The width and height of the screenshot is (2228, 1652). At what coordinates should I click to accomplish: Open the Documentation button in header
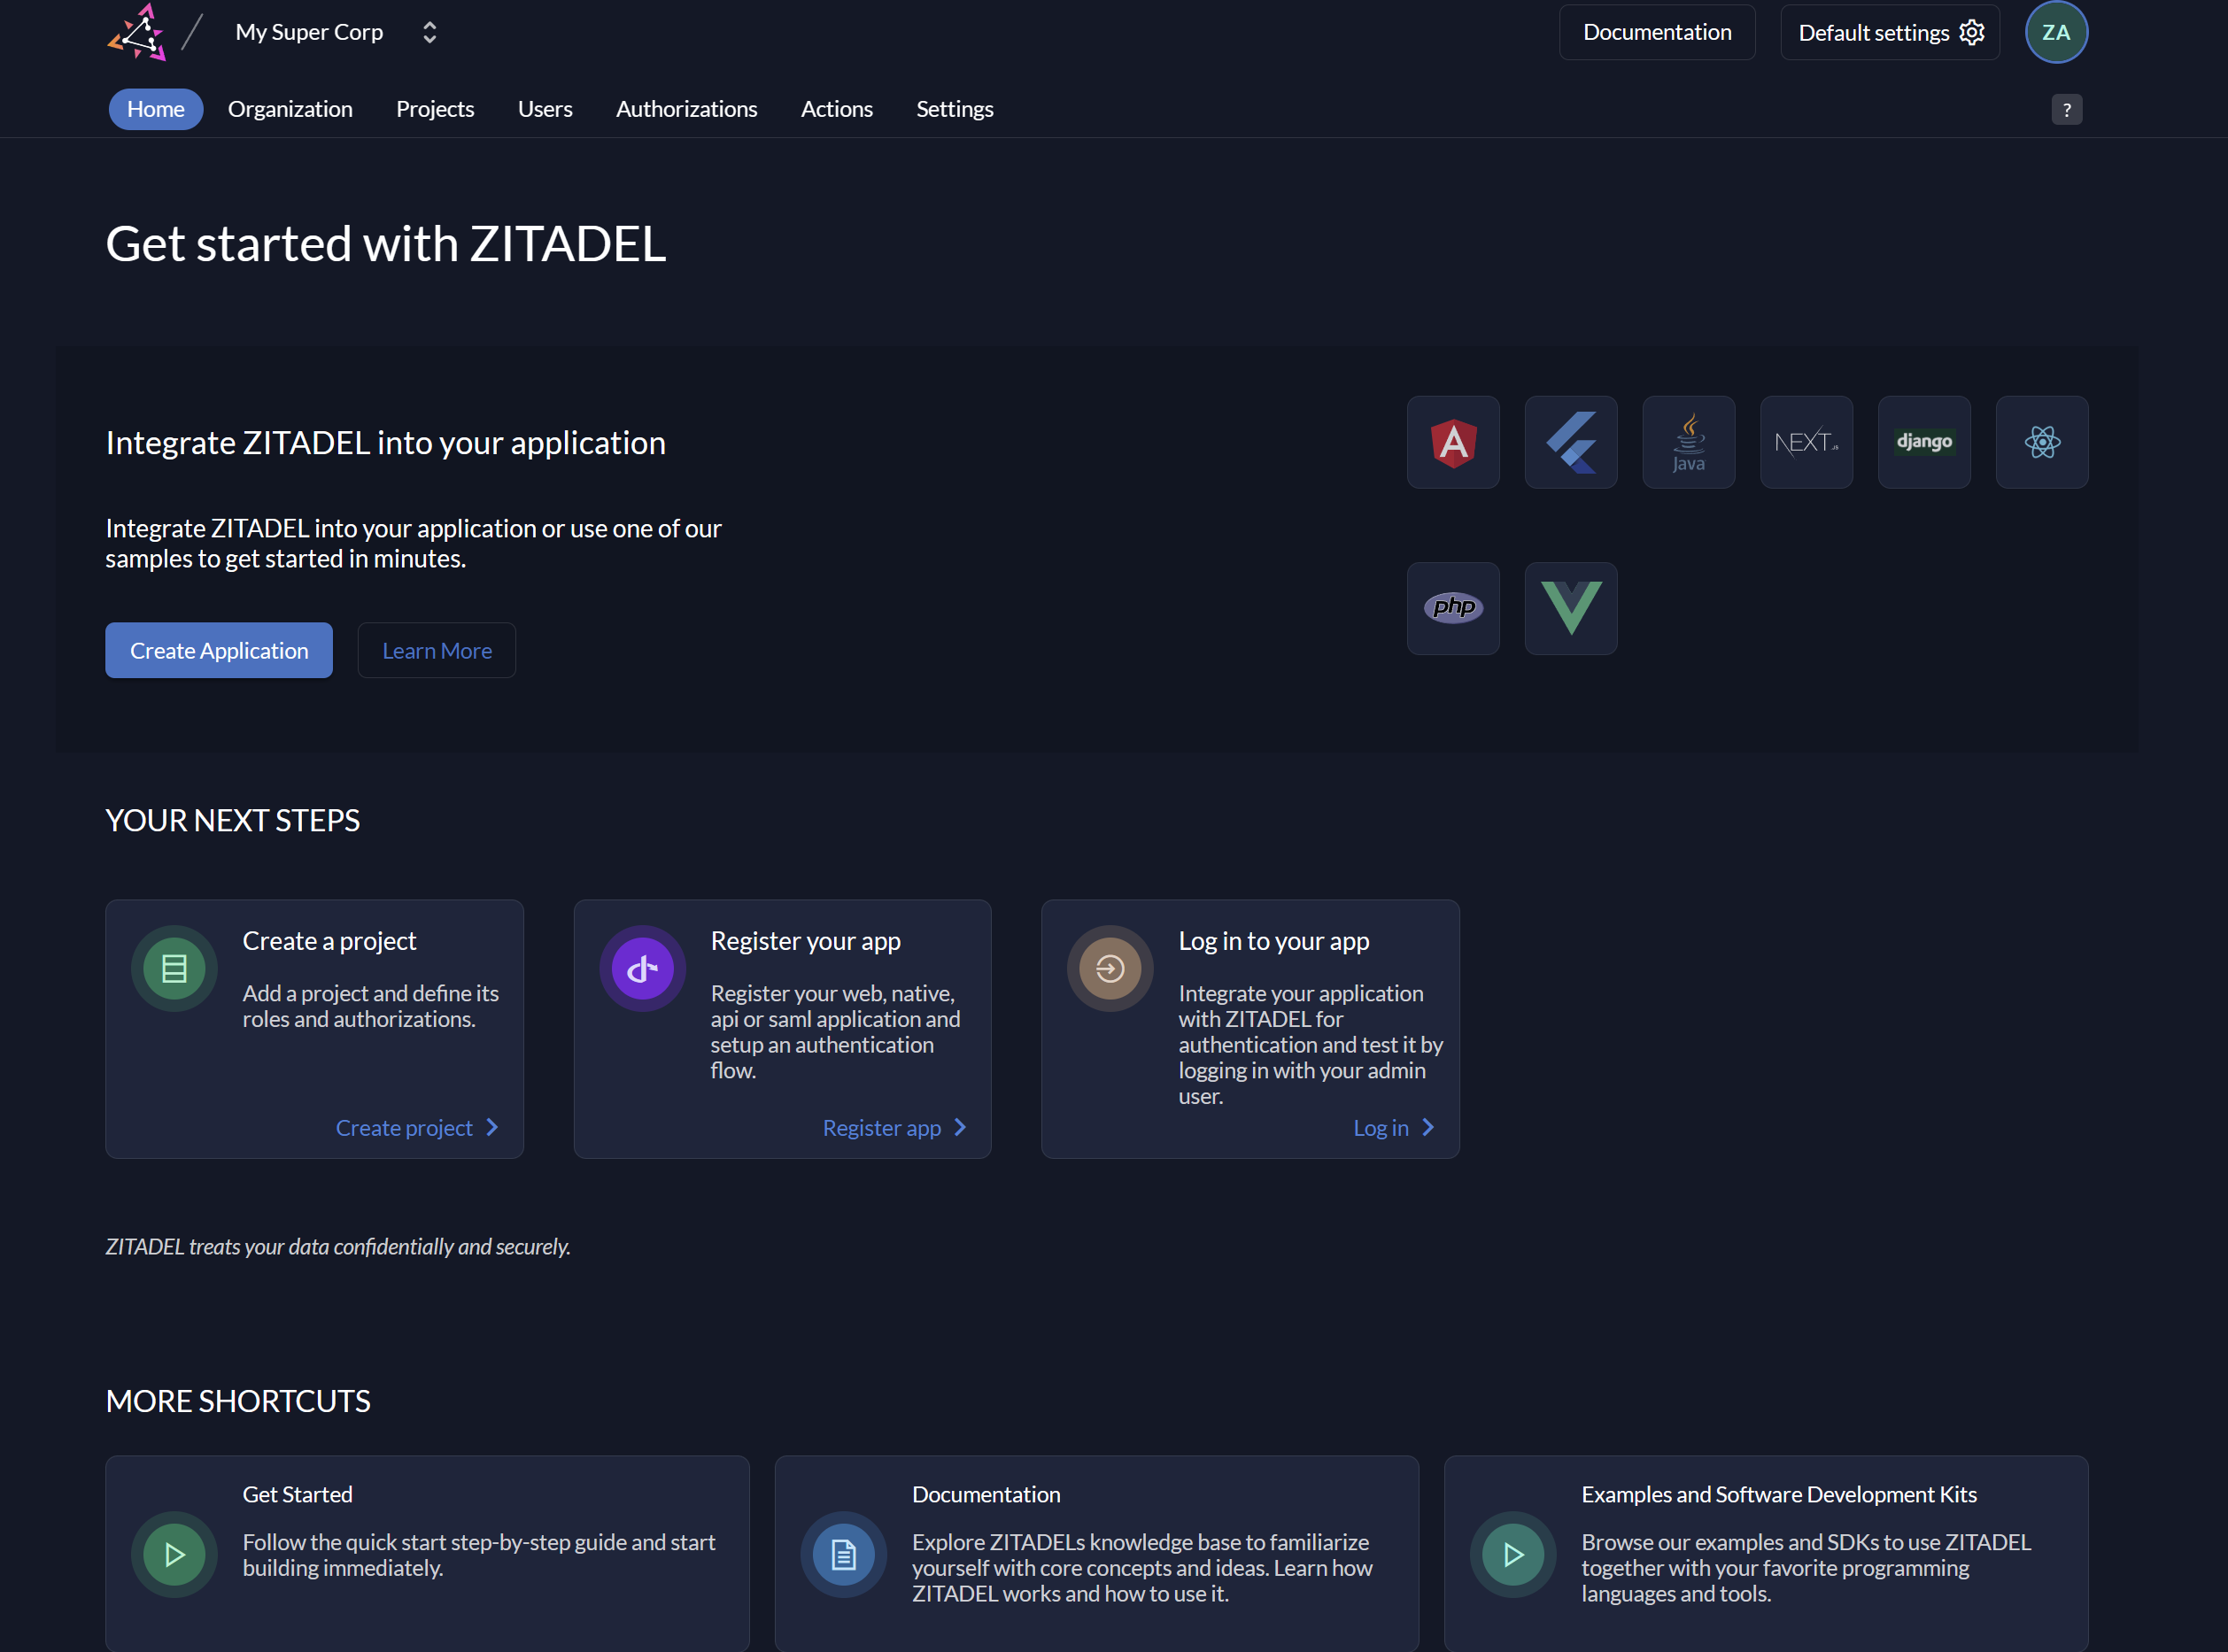coord(1657,32)
